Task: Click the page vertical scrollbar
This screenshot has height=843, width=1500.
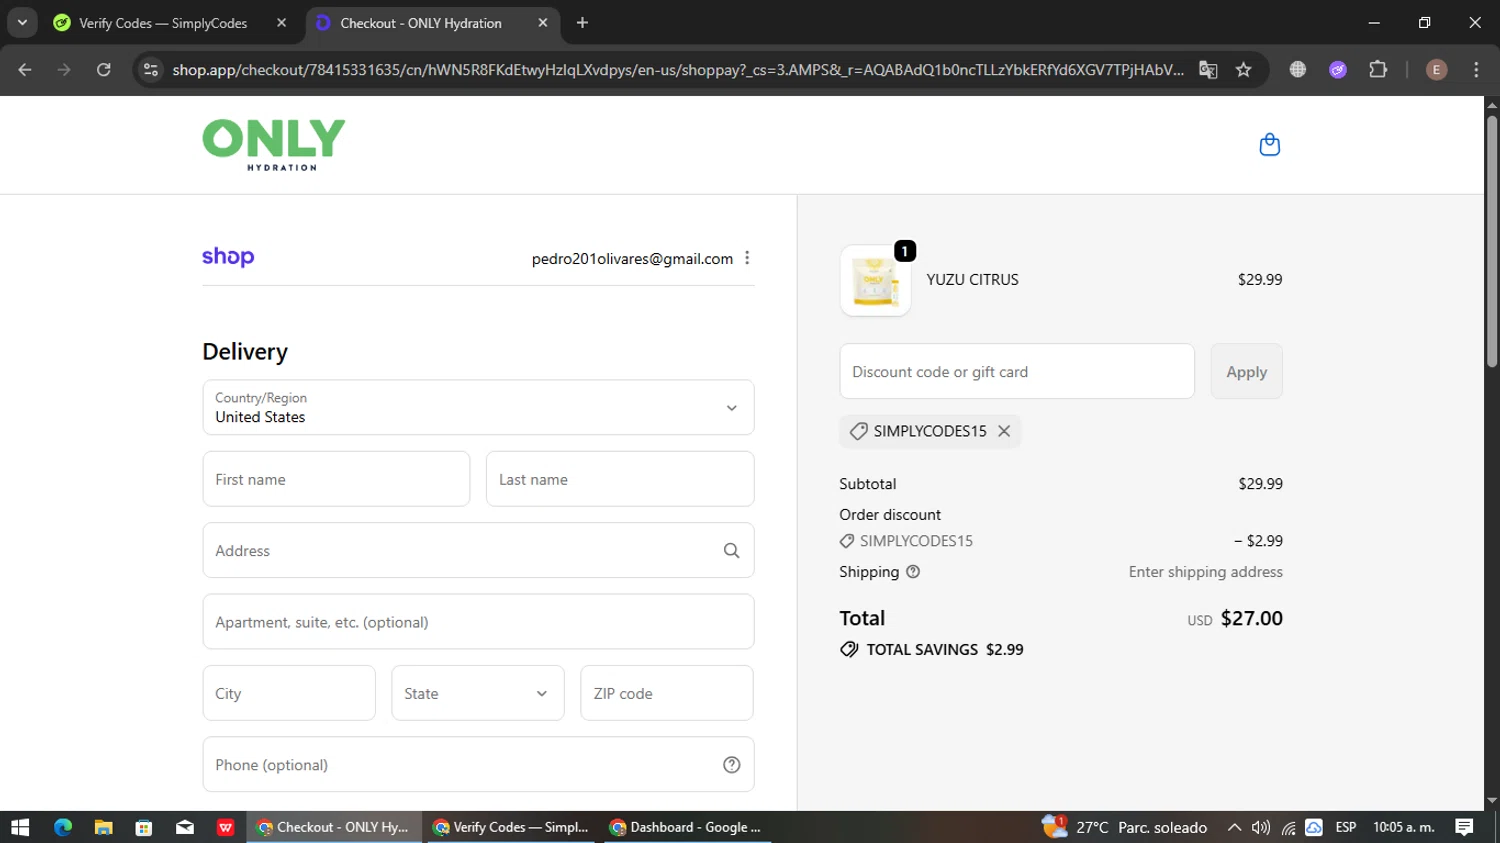Action: coord(1492,240)
